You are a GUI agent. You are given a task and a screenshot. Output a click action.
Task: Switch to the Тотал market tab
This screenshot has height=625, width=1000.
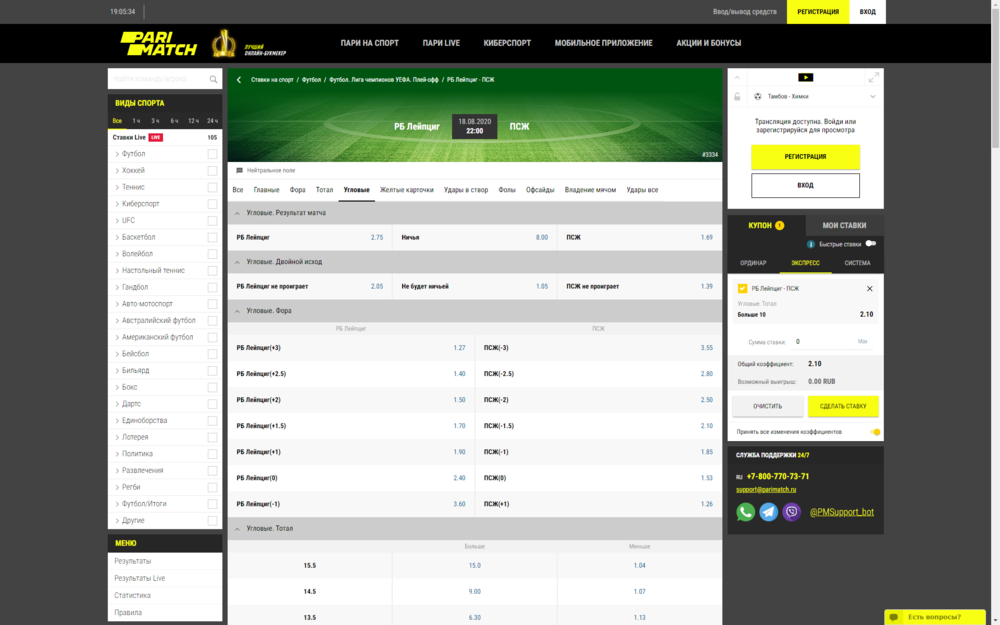point(324,190)
